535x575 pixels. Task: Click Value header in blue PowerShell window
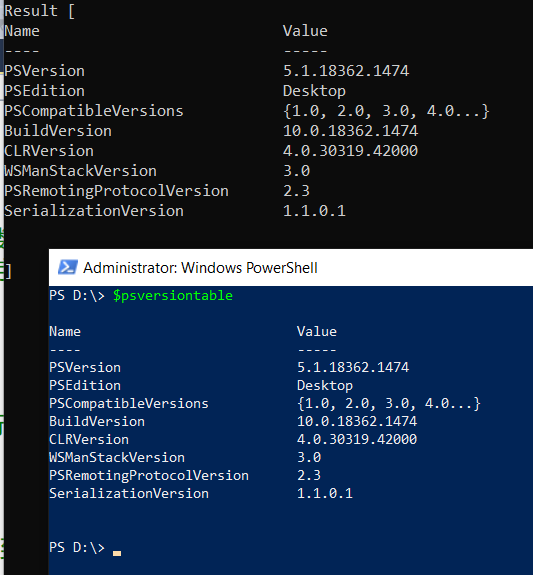click(317, 332)
